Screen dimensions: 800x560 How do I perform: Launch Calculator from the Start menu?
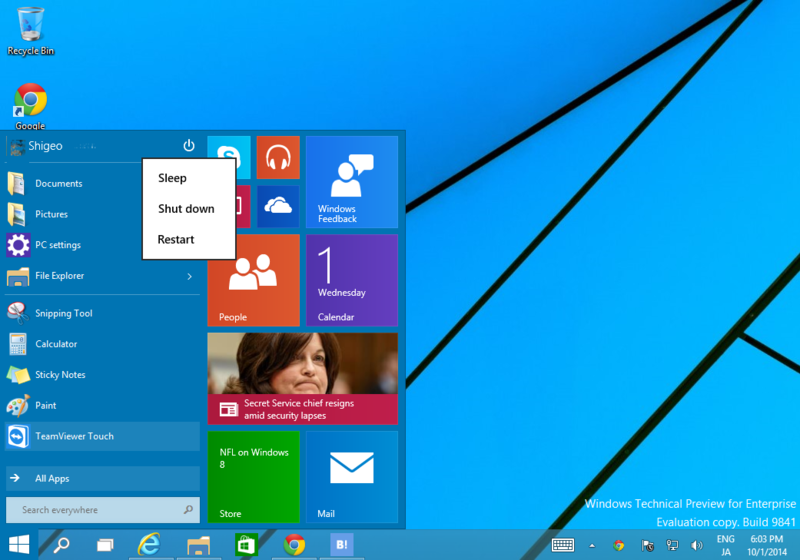point(102,344)
